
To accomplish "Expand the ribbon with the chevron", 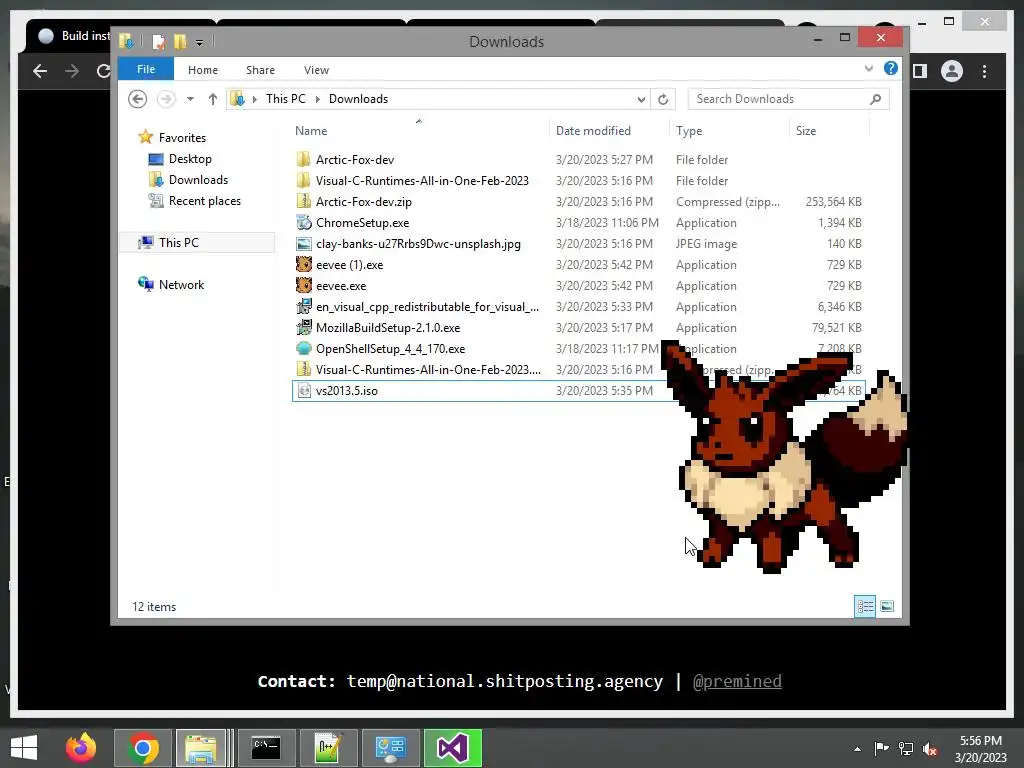I will coord(869,68).
